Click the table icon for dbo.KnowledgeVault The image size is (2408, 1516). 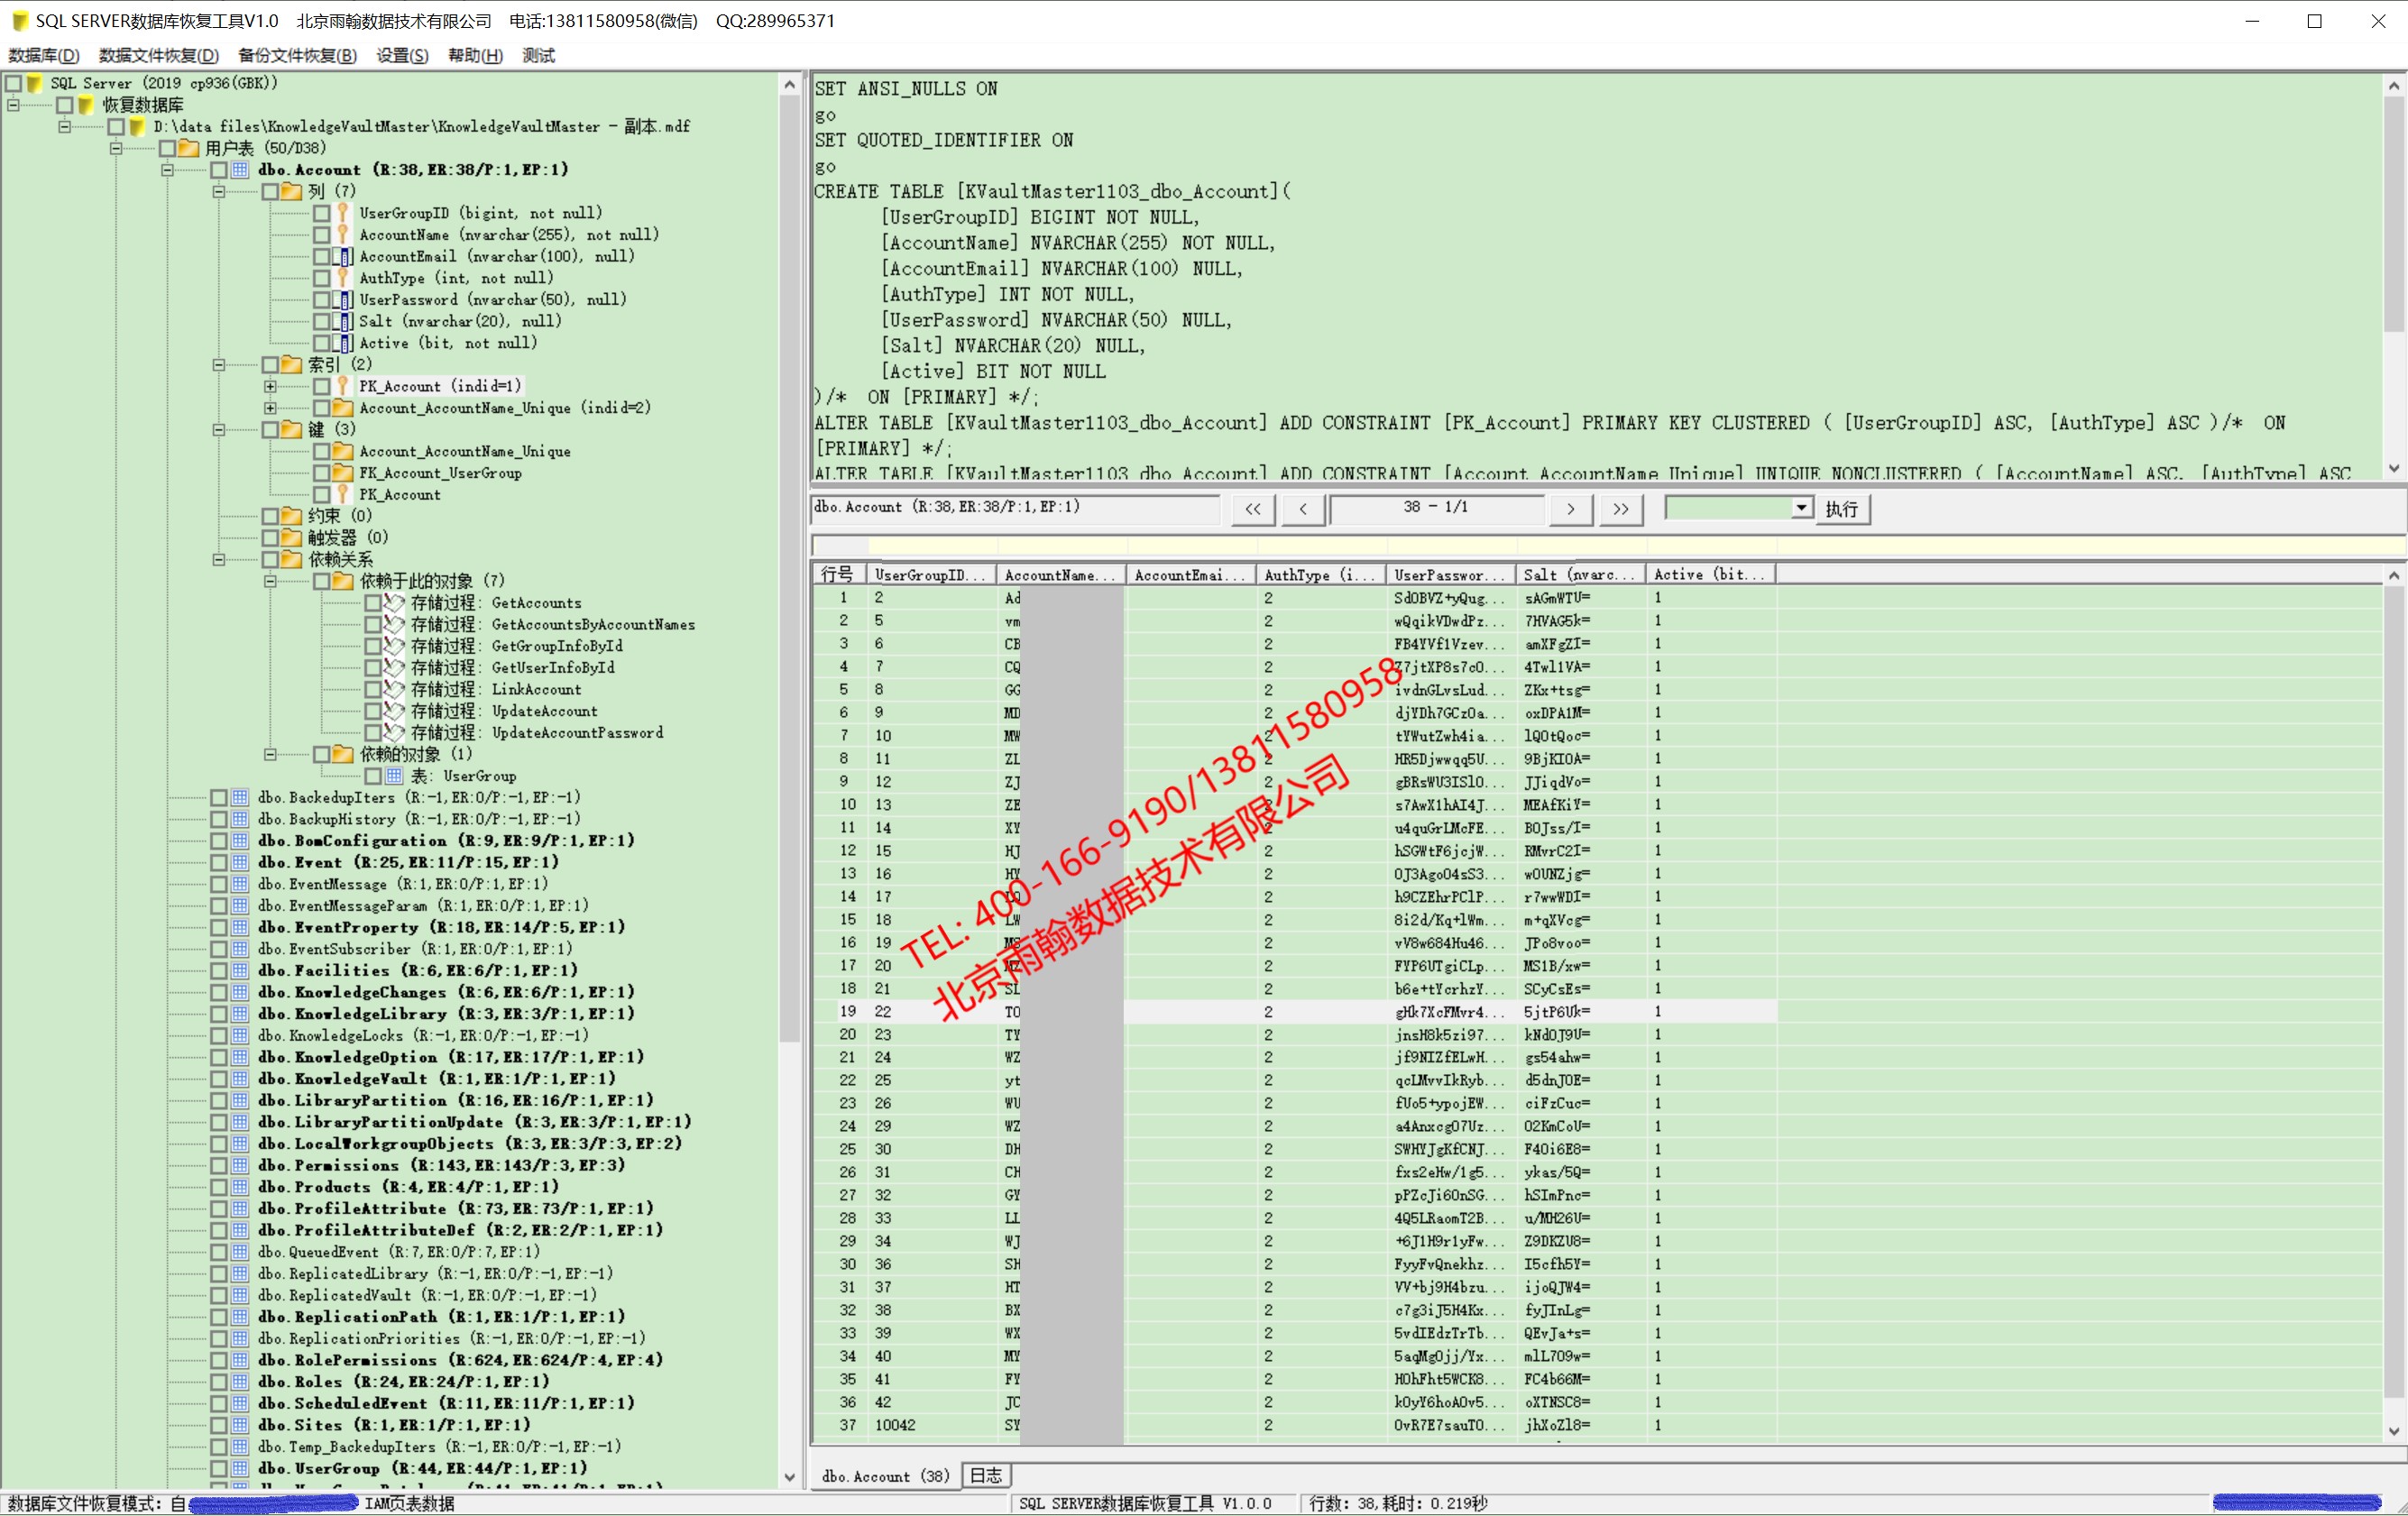pyautogui.click(x=240, y=1079)
